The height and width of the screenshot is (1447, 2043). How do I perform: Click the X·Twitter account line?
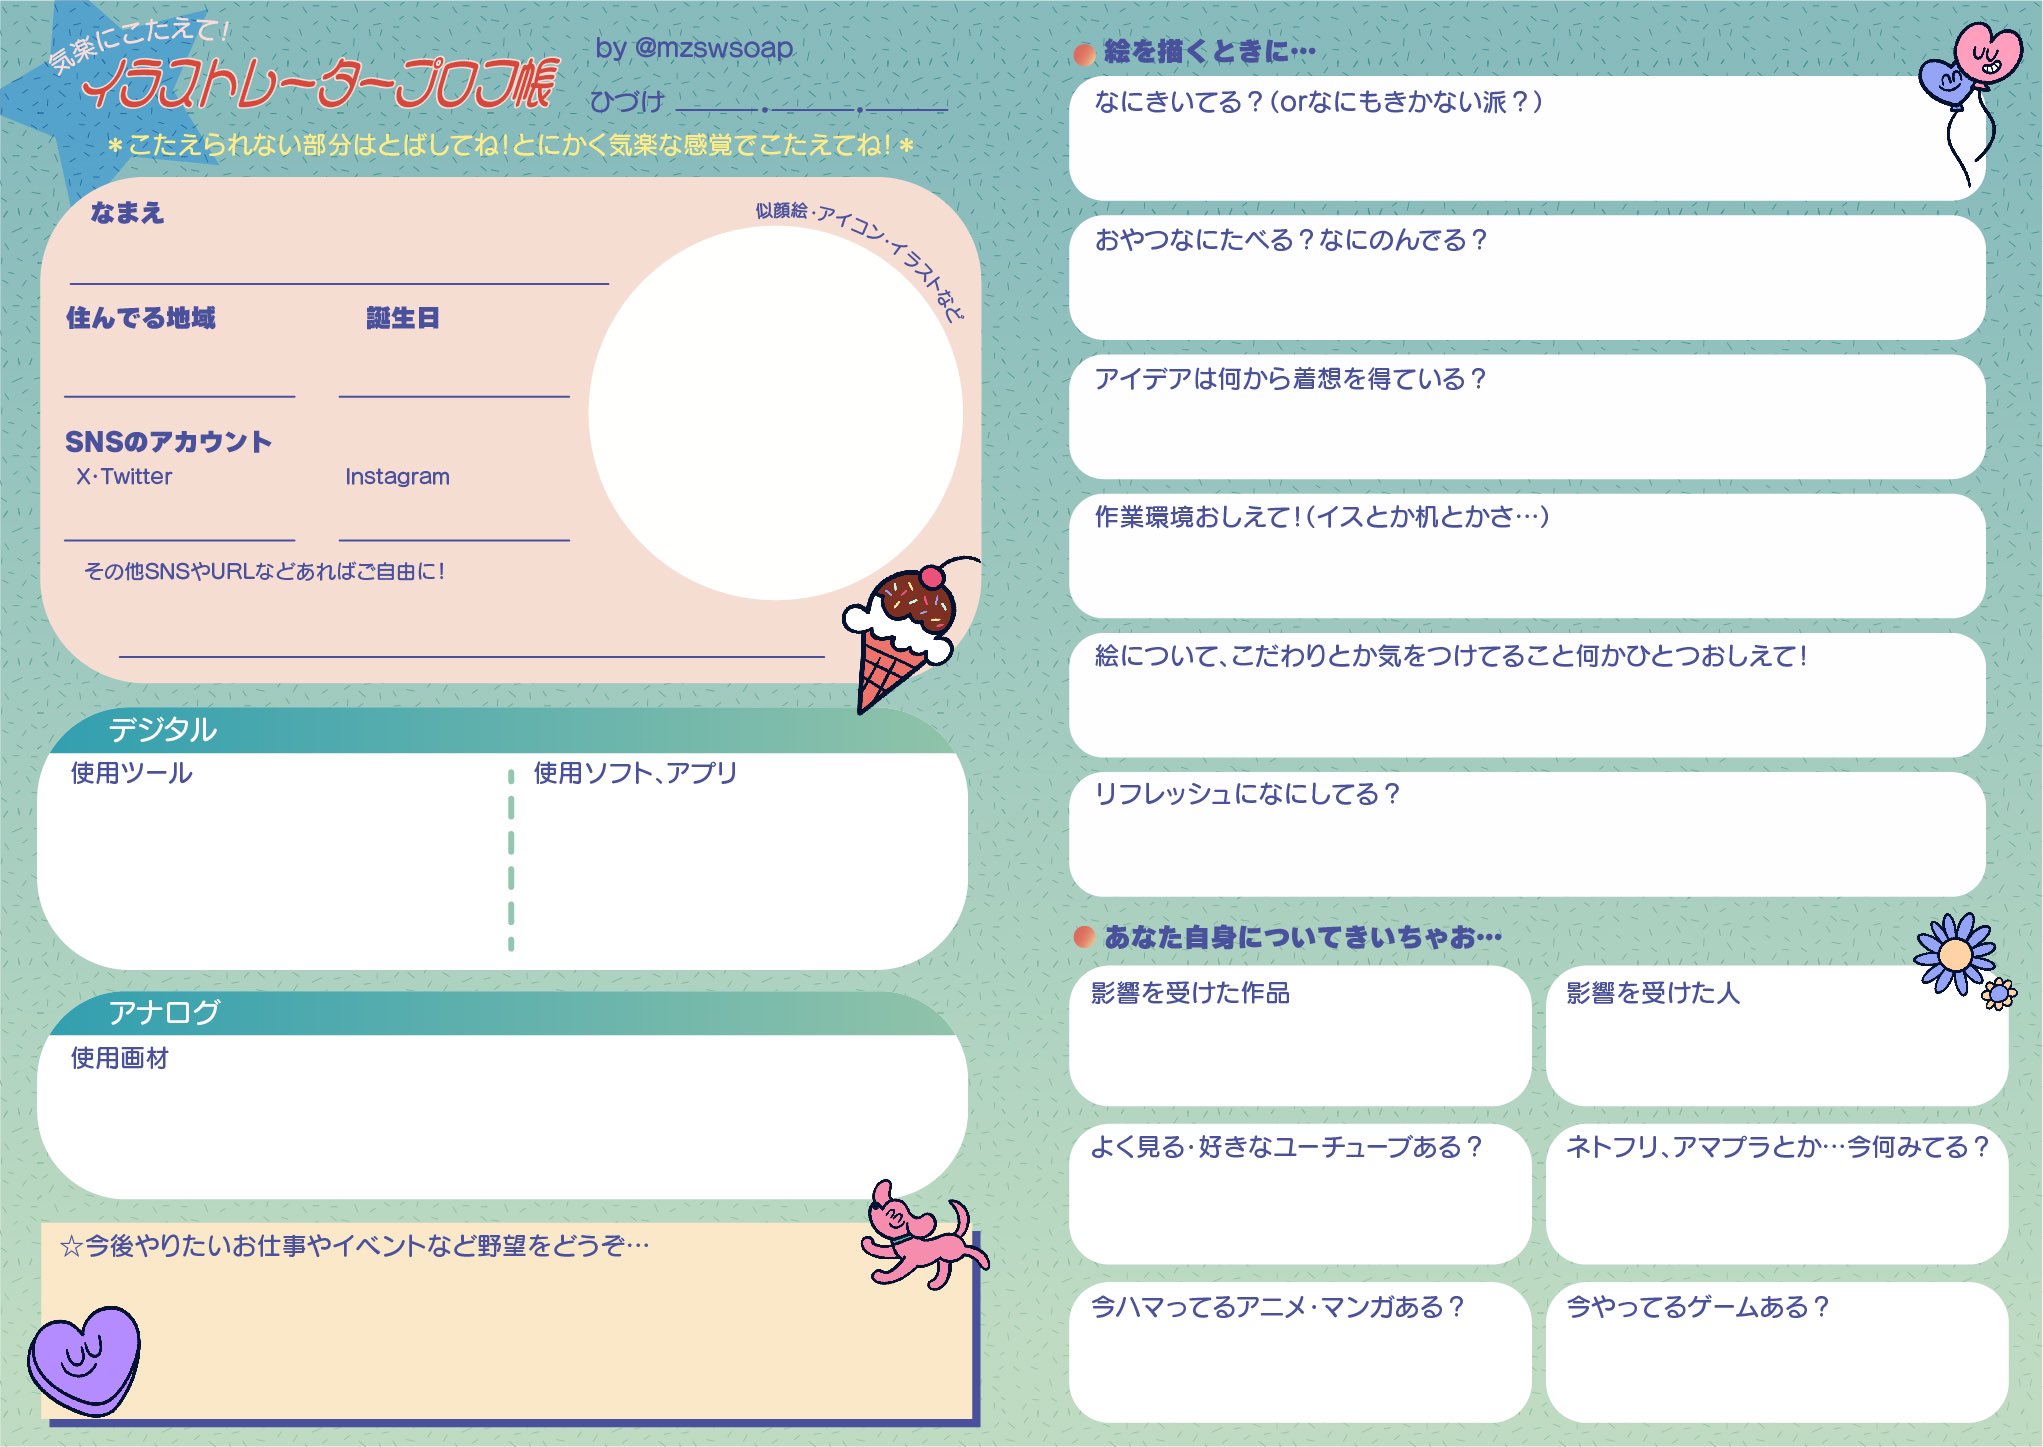(180, 540)
